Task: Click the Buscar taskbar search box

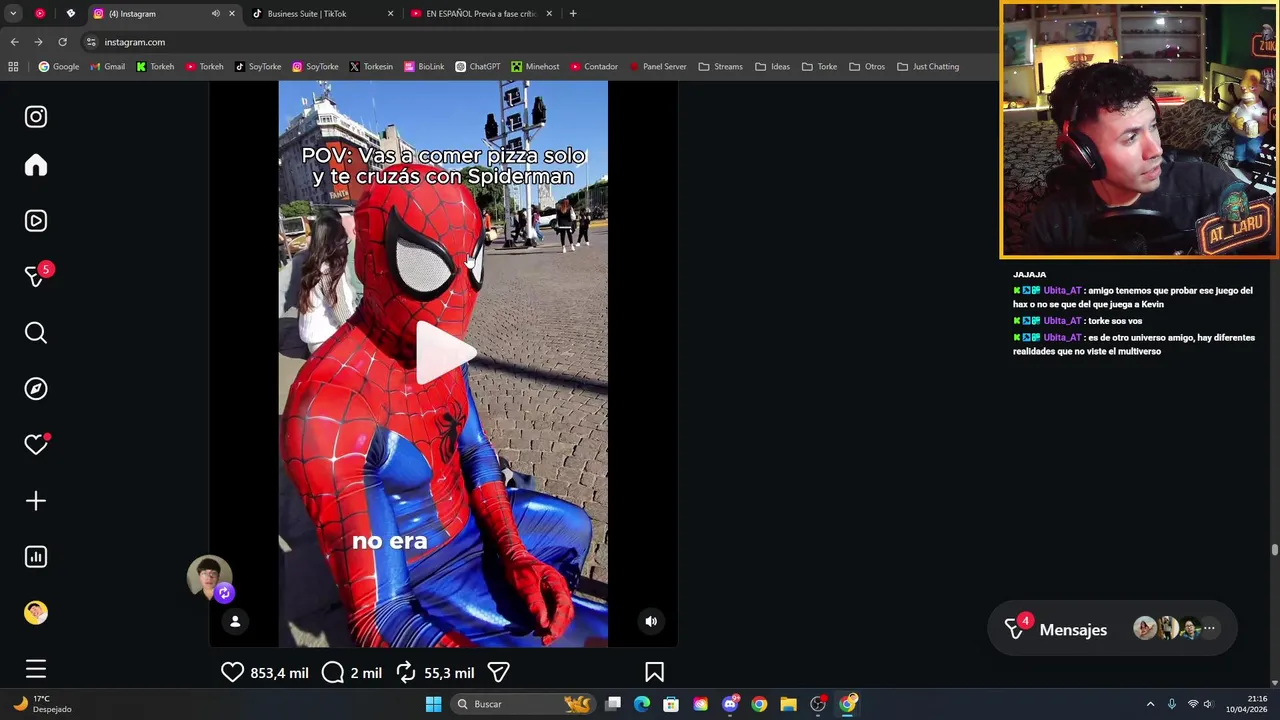Action: click(x=522, y=704)
